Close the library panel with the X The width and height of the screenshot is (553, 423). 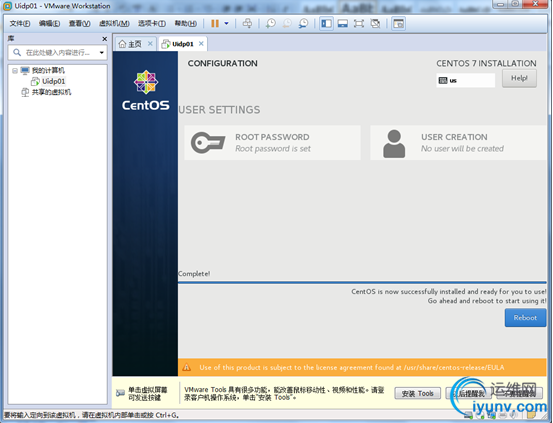104,39
